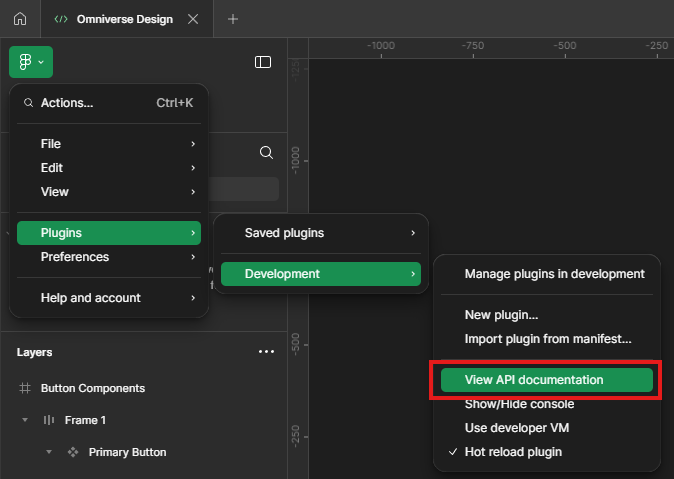Viewport: 674px width, 479px height.
Task: Click the frame icon beside Button Components
Action: [25, 388]
